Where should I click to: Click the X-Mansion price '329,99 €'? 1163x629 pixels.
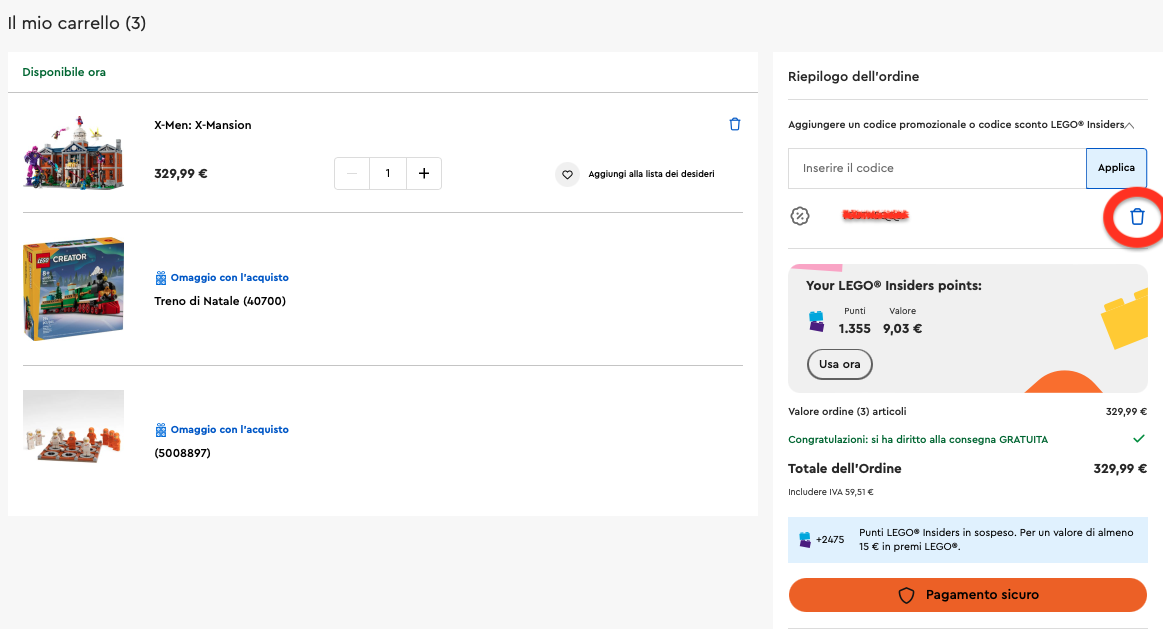point(181,174)
